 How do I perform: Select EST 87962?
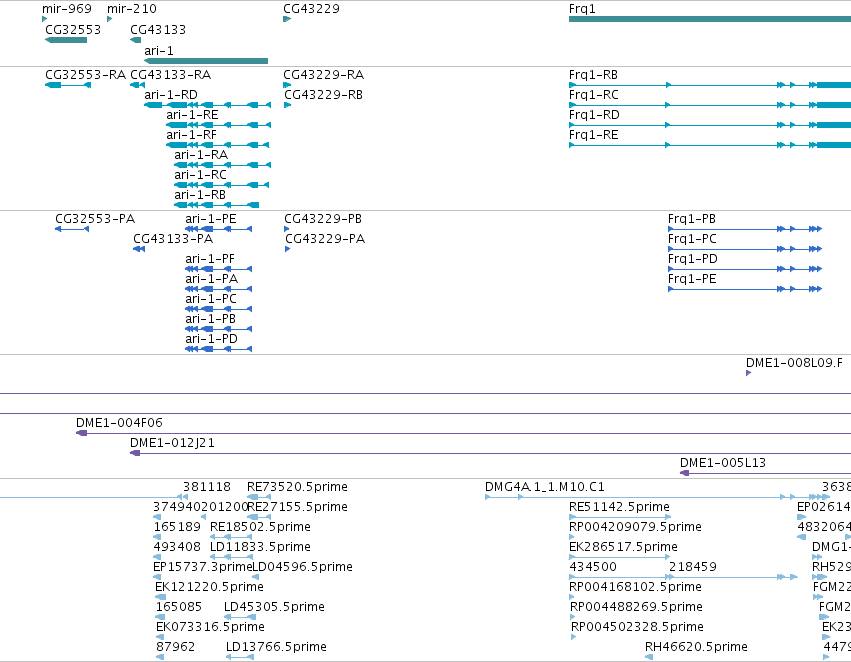(160, 657)
